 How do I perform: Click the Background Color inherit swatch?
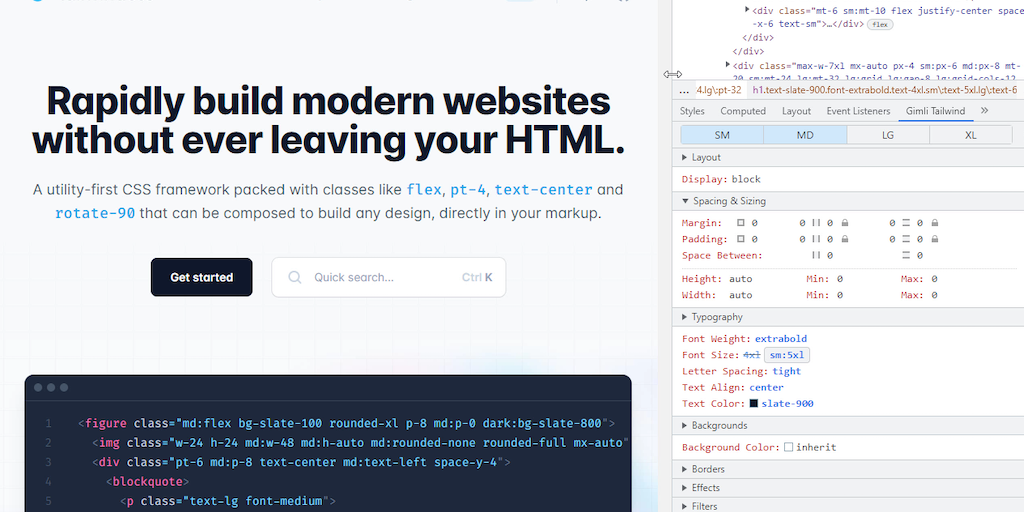tap(788, 447)
